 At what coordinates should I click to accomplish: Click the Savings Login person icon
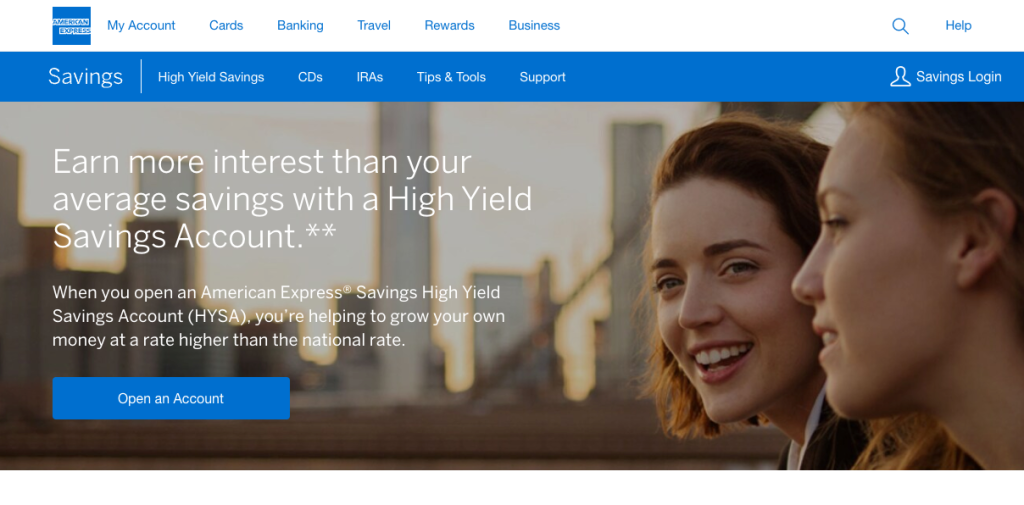point(900,76)
